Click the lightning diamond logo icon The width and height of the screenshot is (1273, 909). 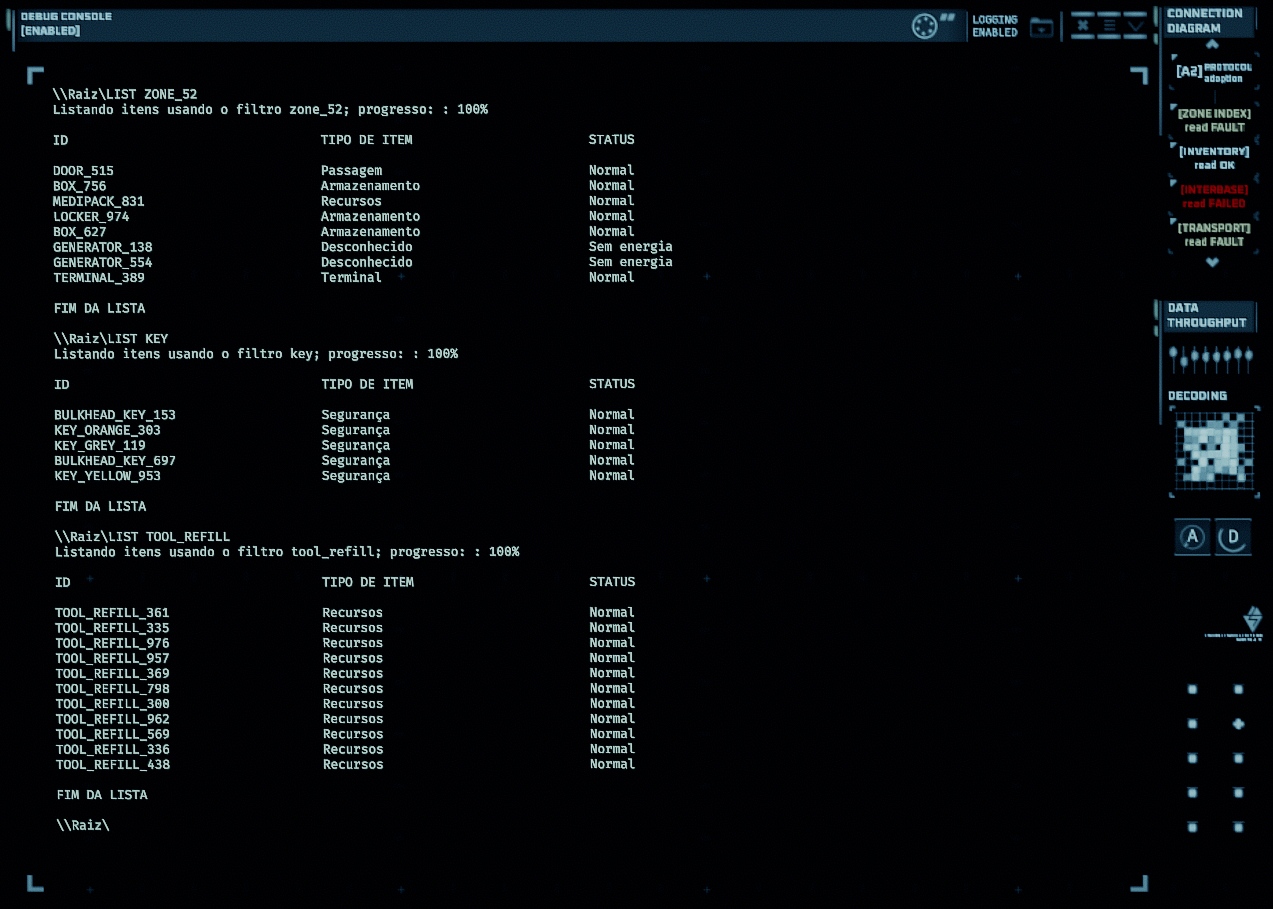pos(1252,618)
